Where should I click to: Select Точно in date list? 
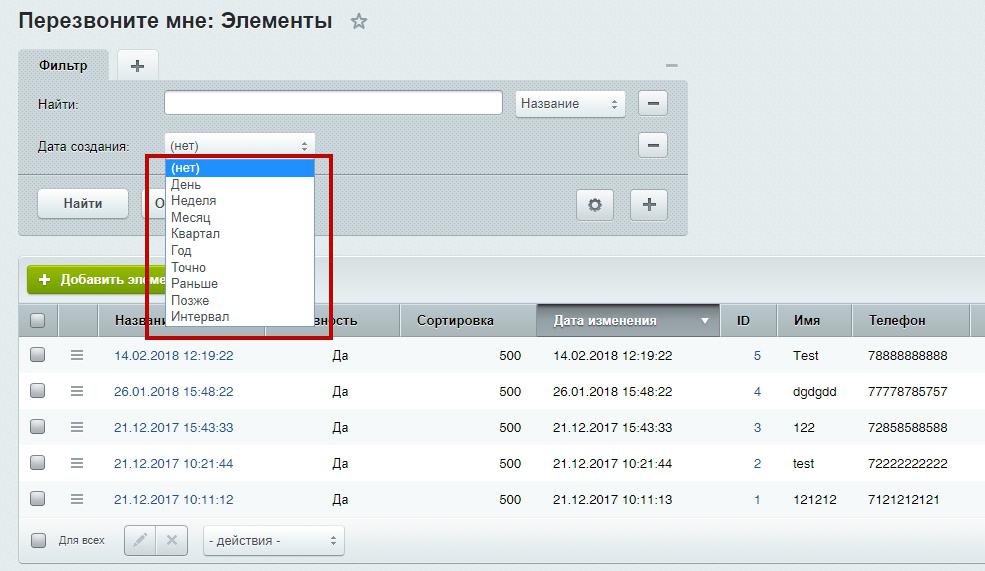pyautogui.click(x=239, y=268)
